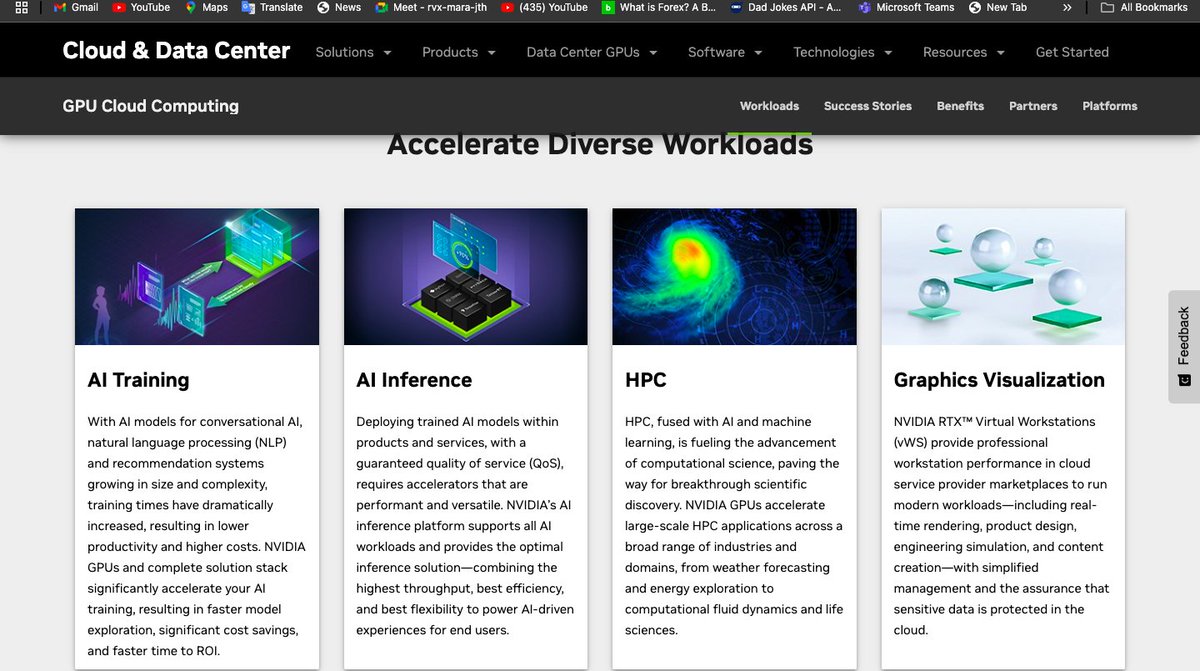Open the first YouTube bookmark

(x=141, y=7)
